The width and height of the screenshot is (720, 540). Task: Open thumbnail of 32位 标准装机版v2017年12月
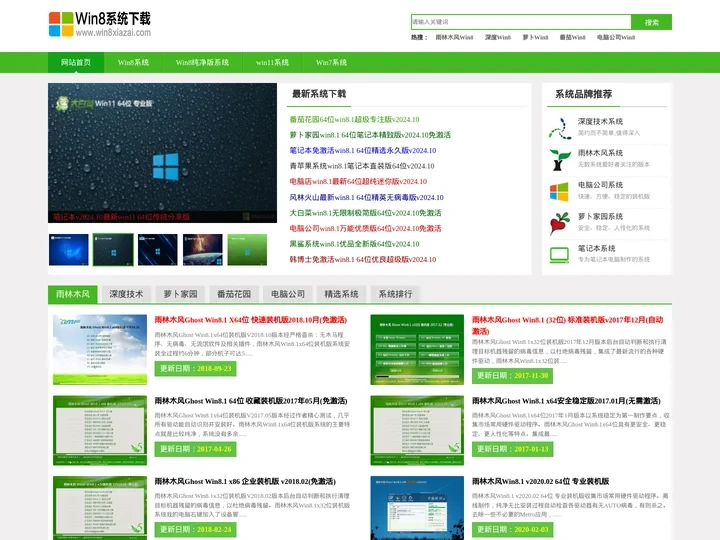(x=417, y=349)
